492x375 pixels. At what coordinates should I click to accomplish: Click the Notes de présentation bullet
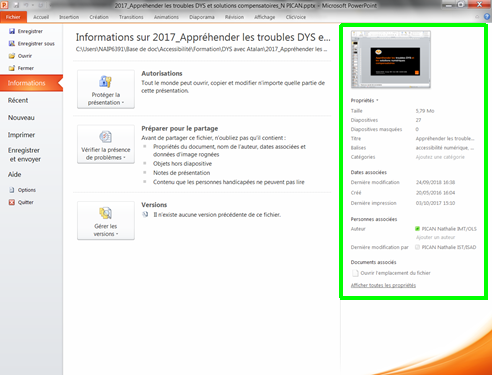[x=182, y=173]
